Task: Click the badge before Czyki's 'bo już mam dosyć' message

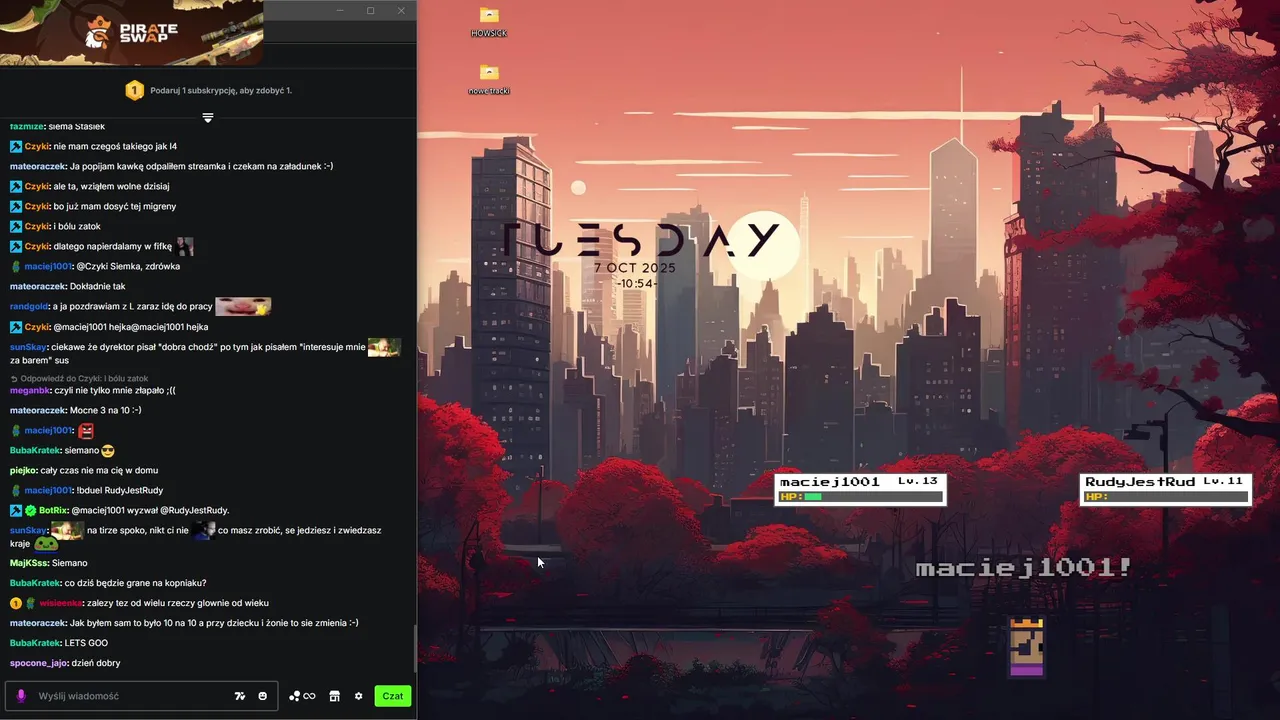Action: point(16,207)
